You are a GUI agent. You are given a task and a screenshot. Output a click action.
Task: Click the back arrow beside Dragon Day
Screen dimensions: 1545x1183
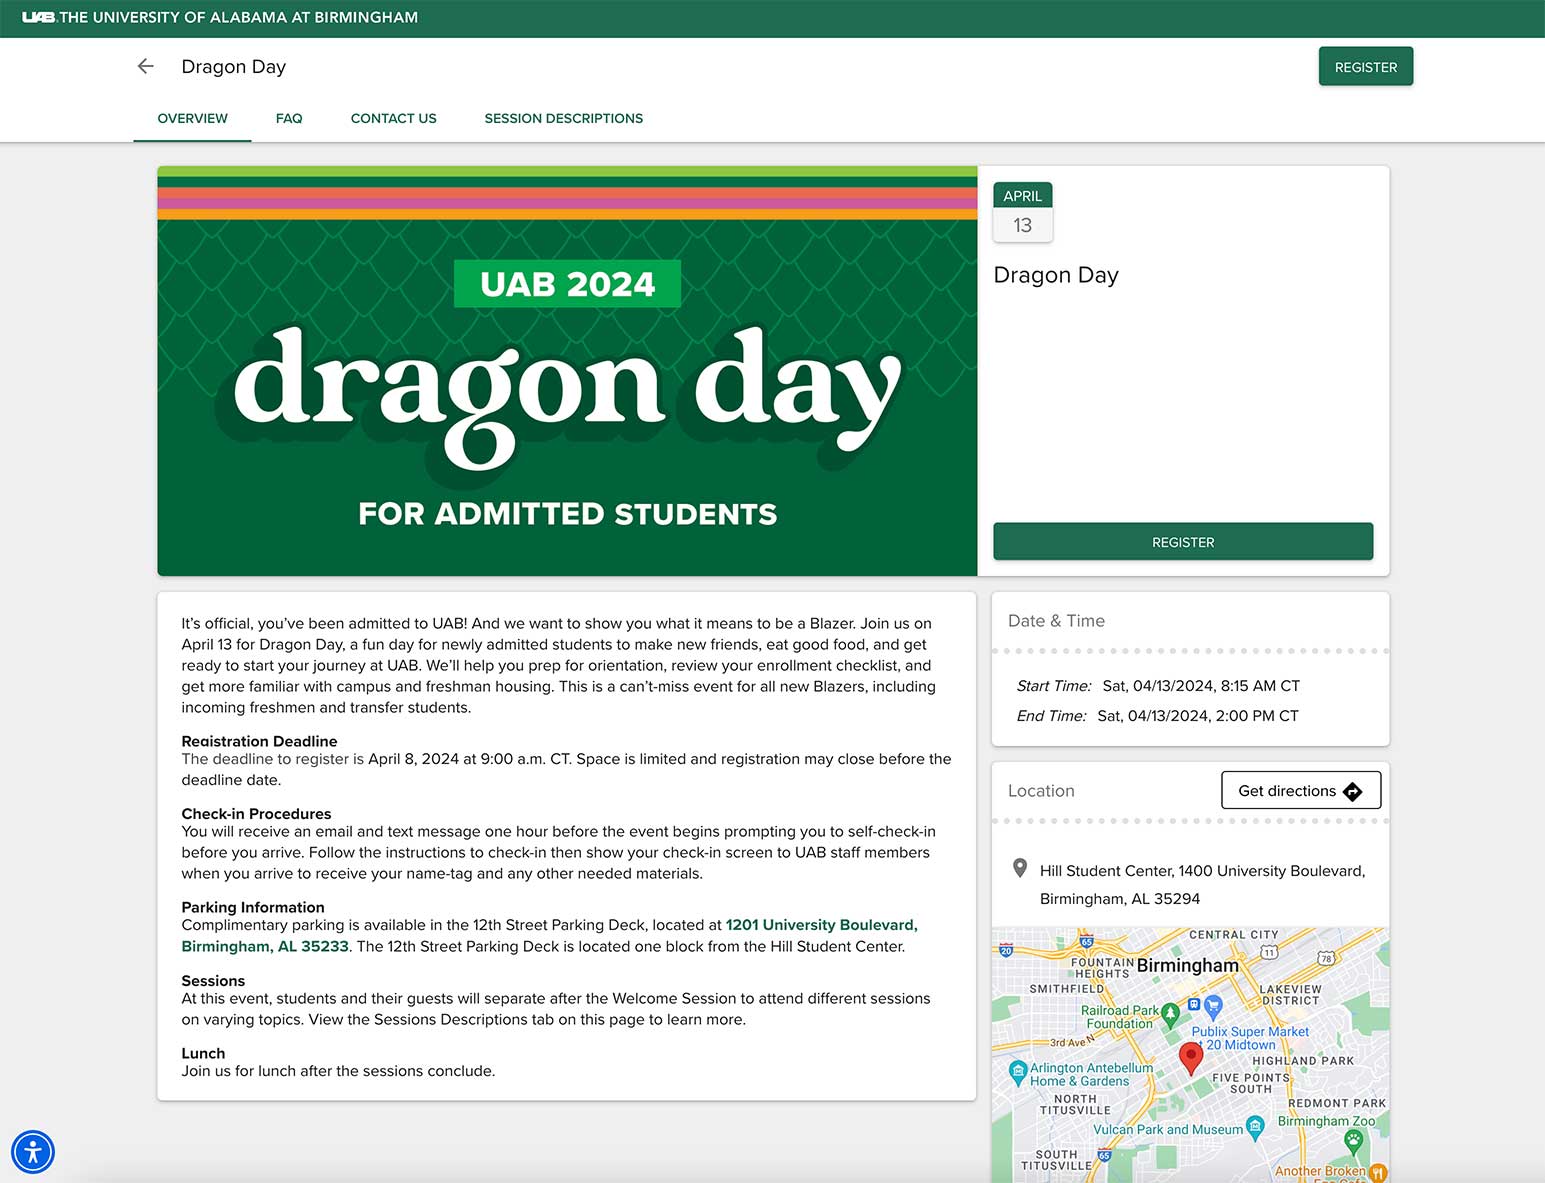click(146, 66)
